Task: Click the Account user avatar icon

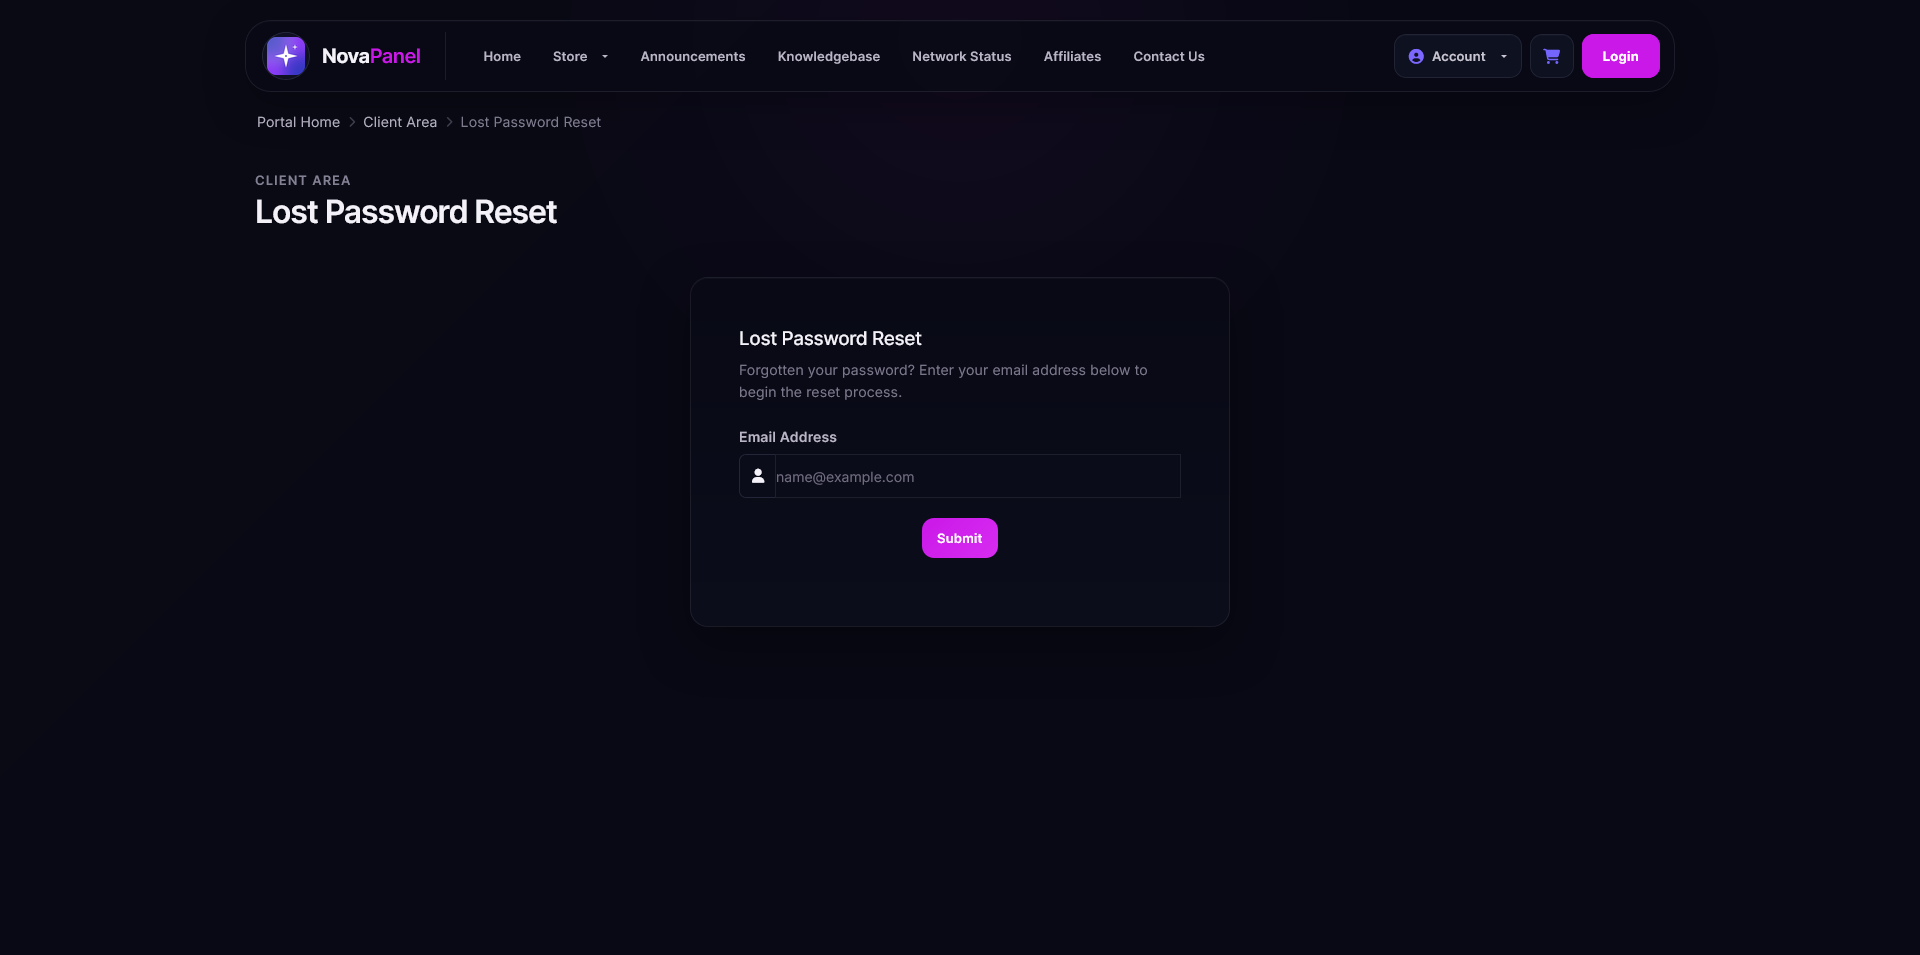Action: point(1416,57)
